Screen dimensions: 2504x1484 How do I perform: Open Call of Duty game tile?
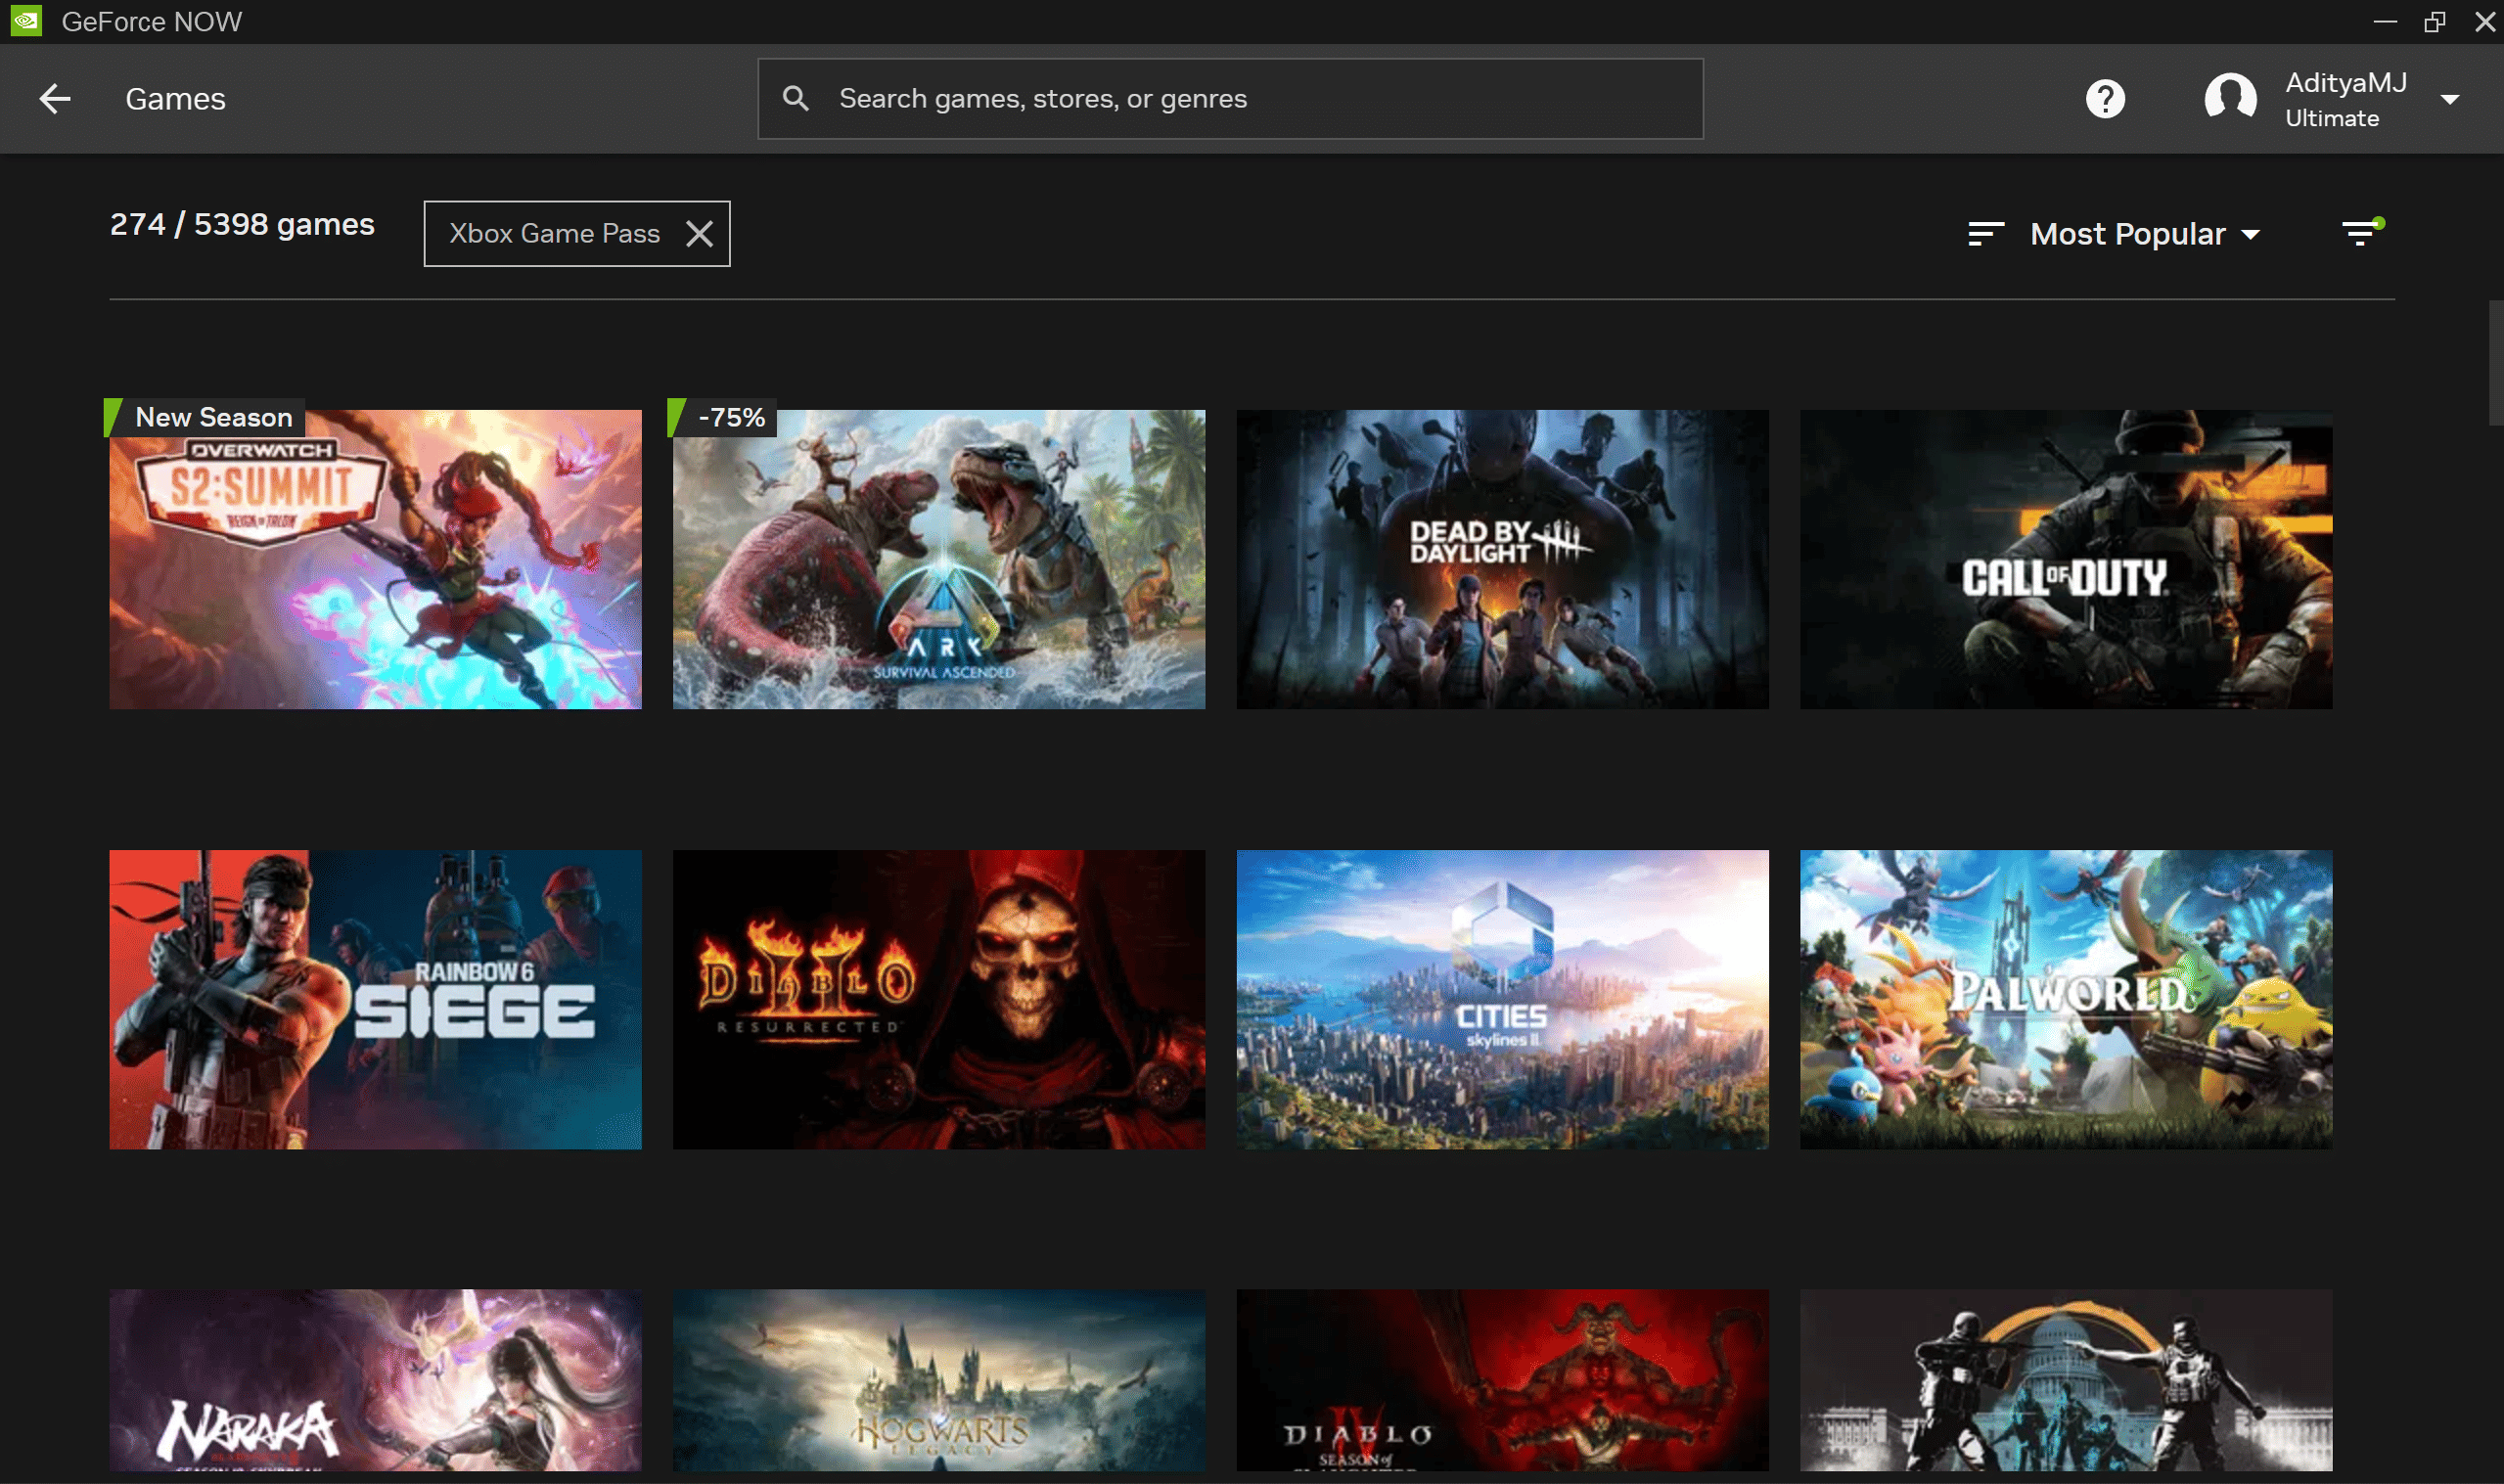2065,560
